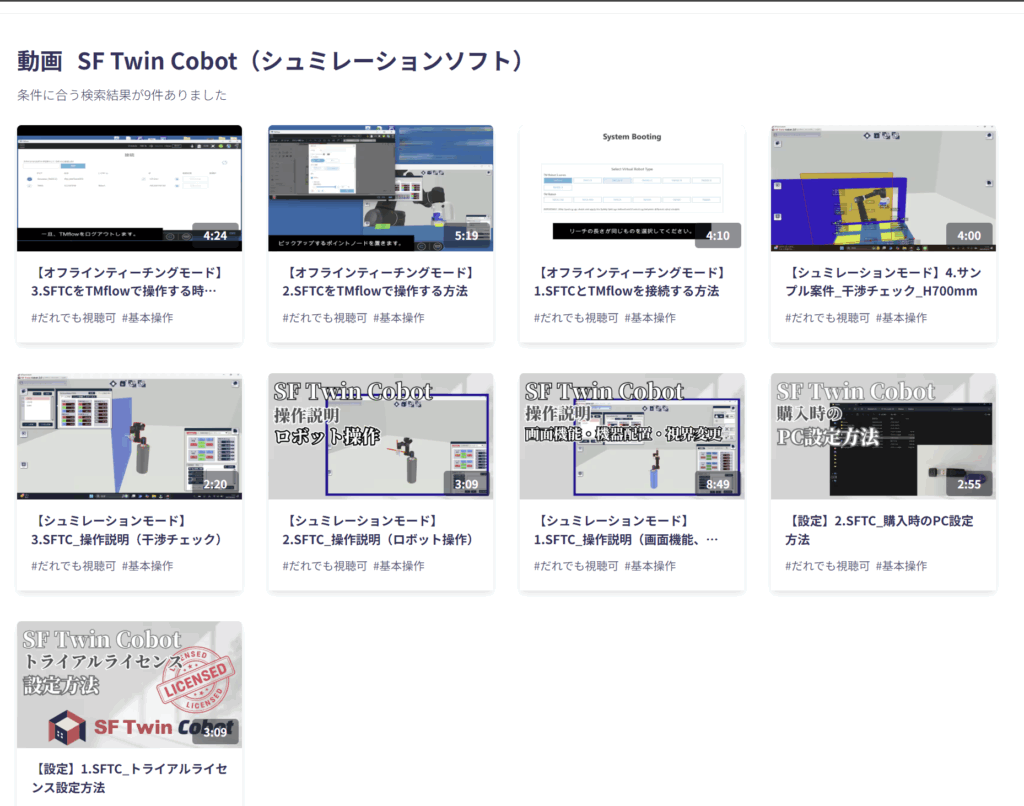Open the 2:20 interference check video thumbnail
This screenshot has height=806, width=1024.
[129, 436]
